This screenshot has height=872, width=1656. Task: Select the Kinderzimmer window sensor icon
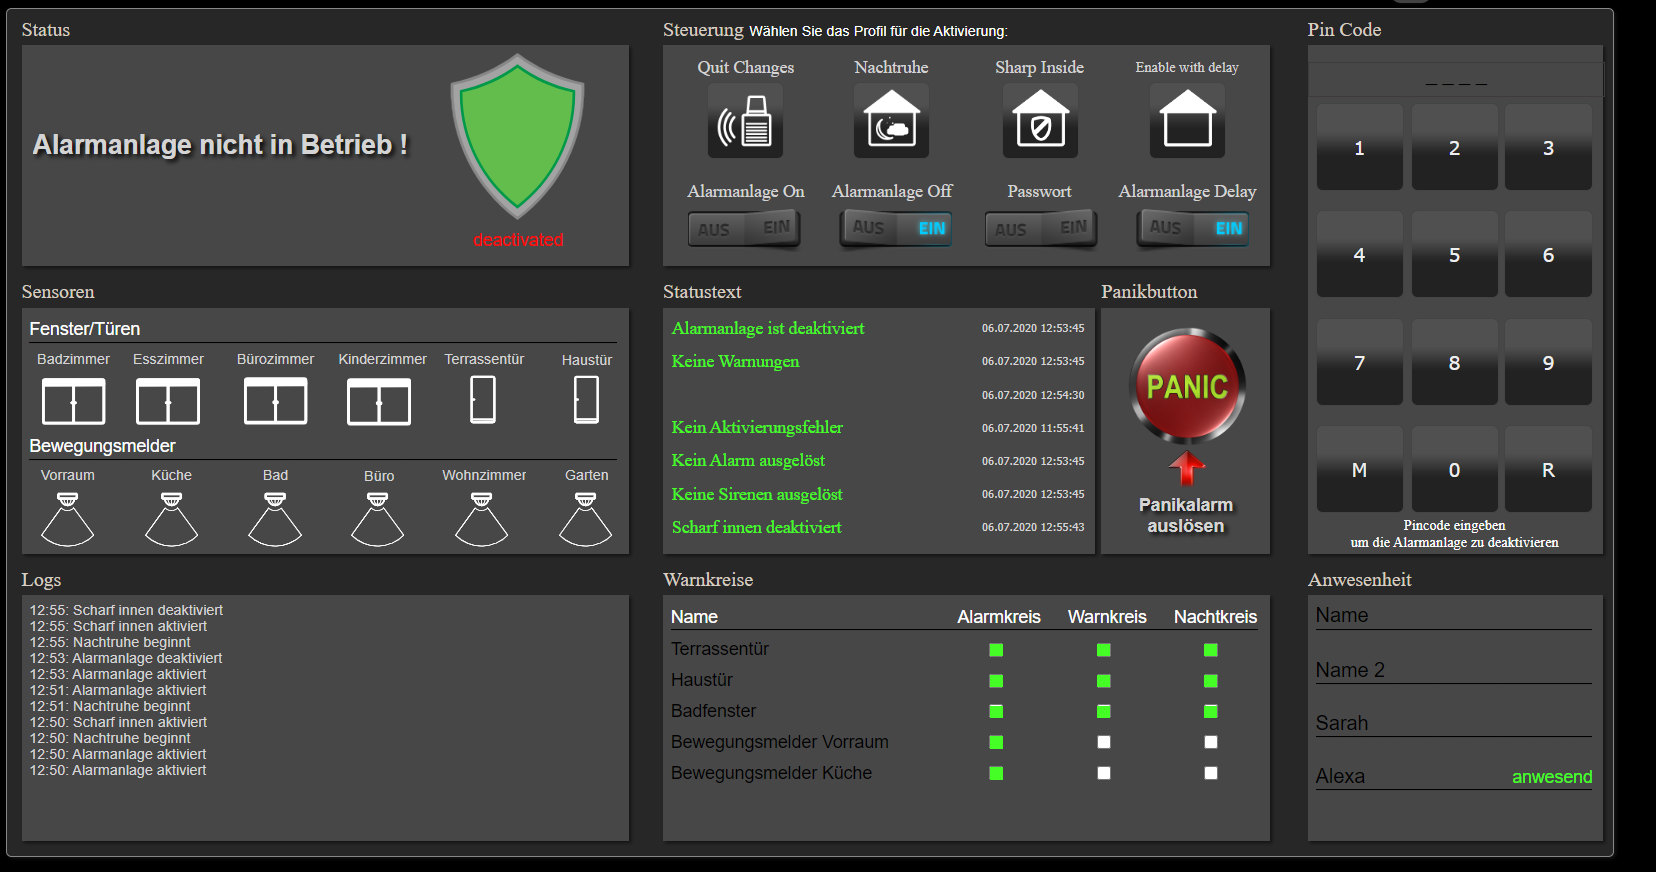click(x=378, y=402)
